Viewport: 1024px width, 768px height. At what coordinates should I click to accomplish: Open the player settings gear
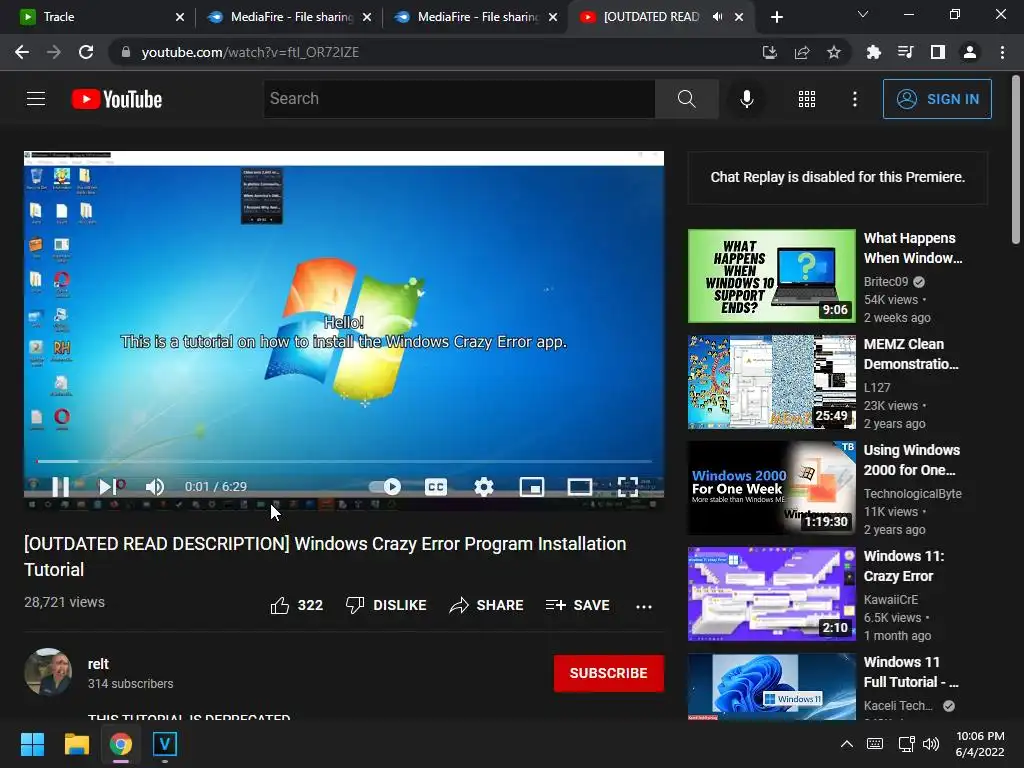coord(483,487)
